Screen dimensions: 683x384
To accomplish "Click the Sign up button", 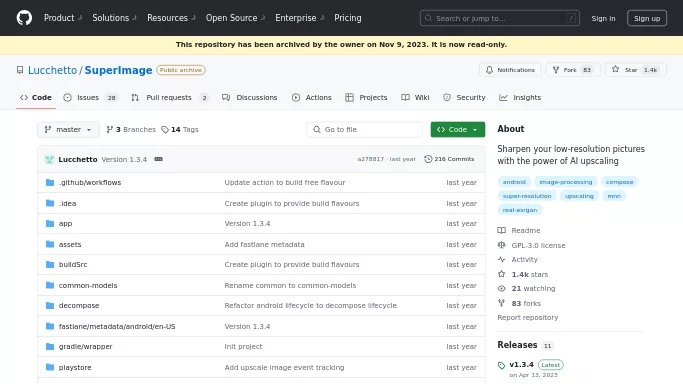I will 647,18.
